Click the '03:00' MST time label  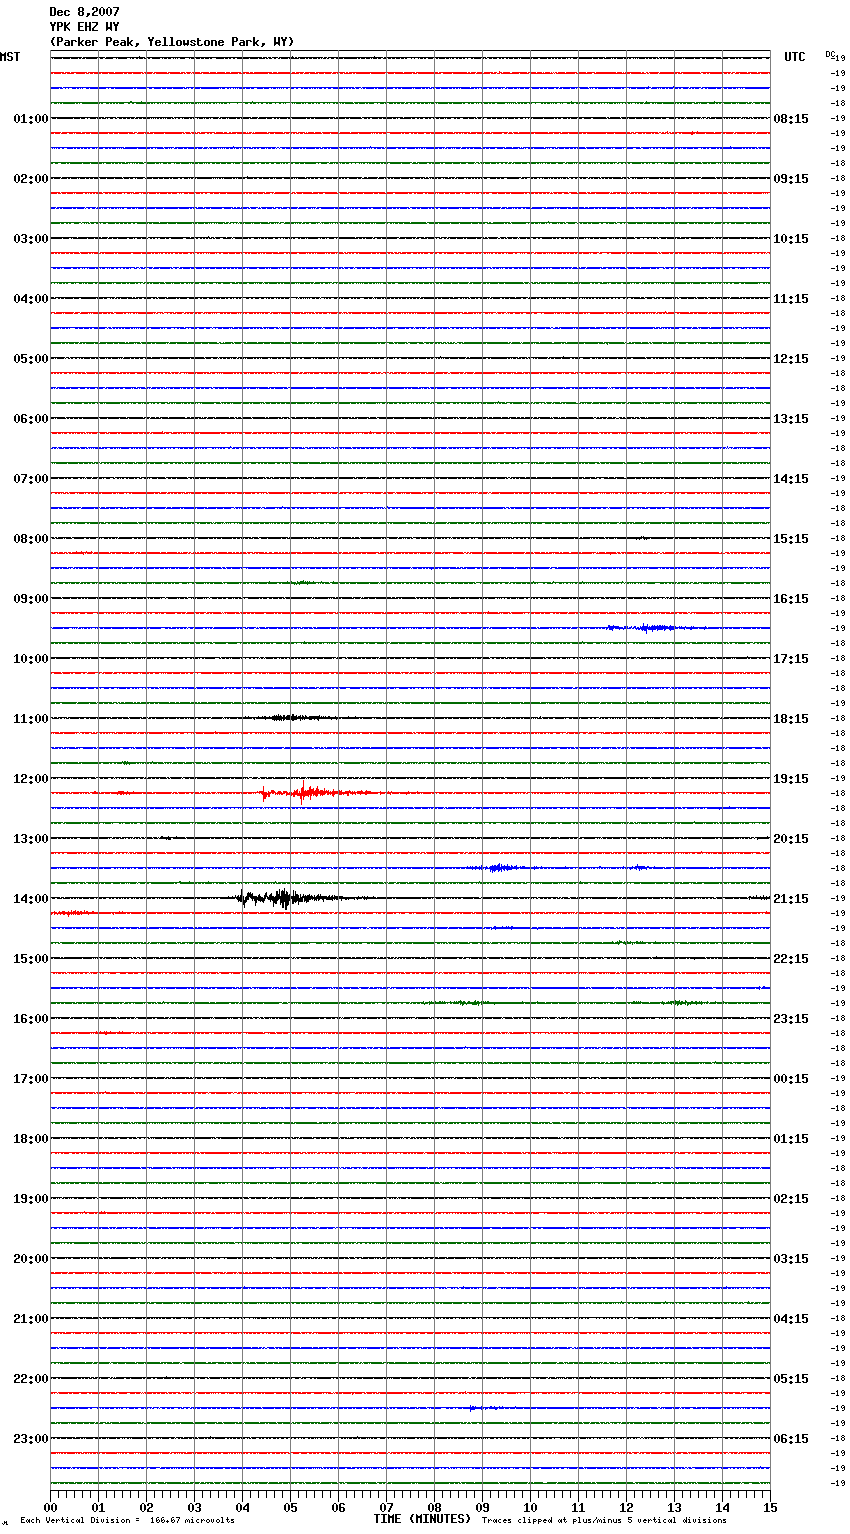tap(31, 239)
